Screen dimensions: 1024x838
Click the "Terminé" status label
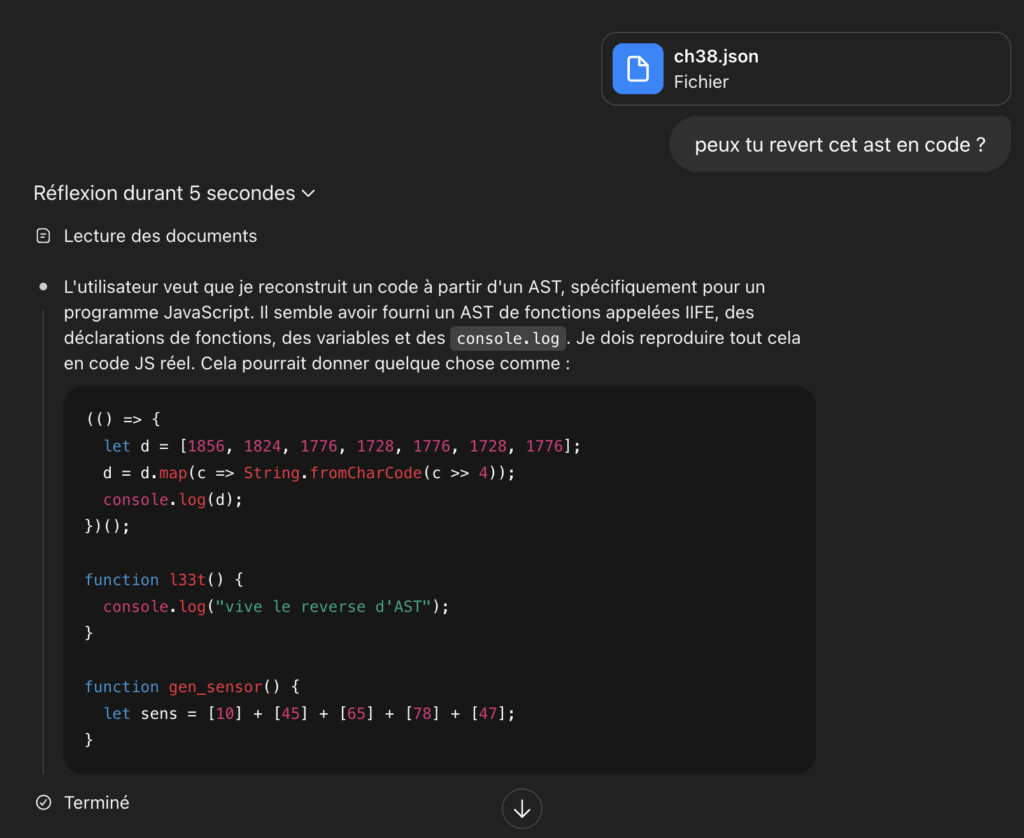click(x=96, y=802)
